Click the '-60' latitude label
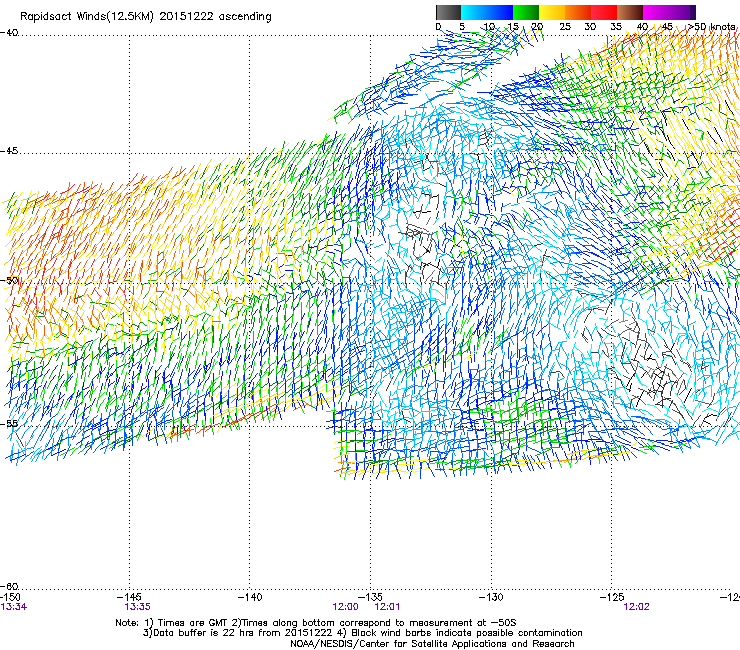 tap(9, 586)
